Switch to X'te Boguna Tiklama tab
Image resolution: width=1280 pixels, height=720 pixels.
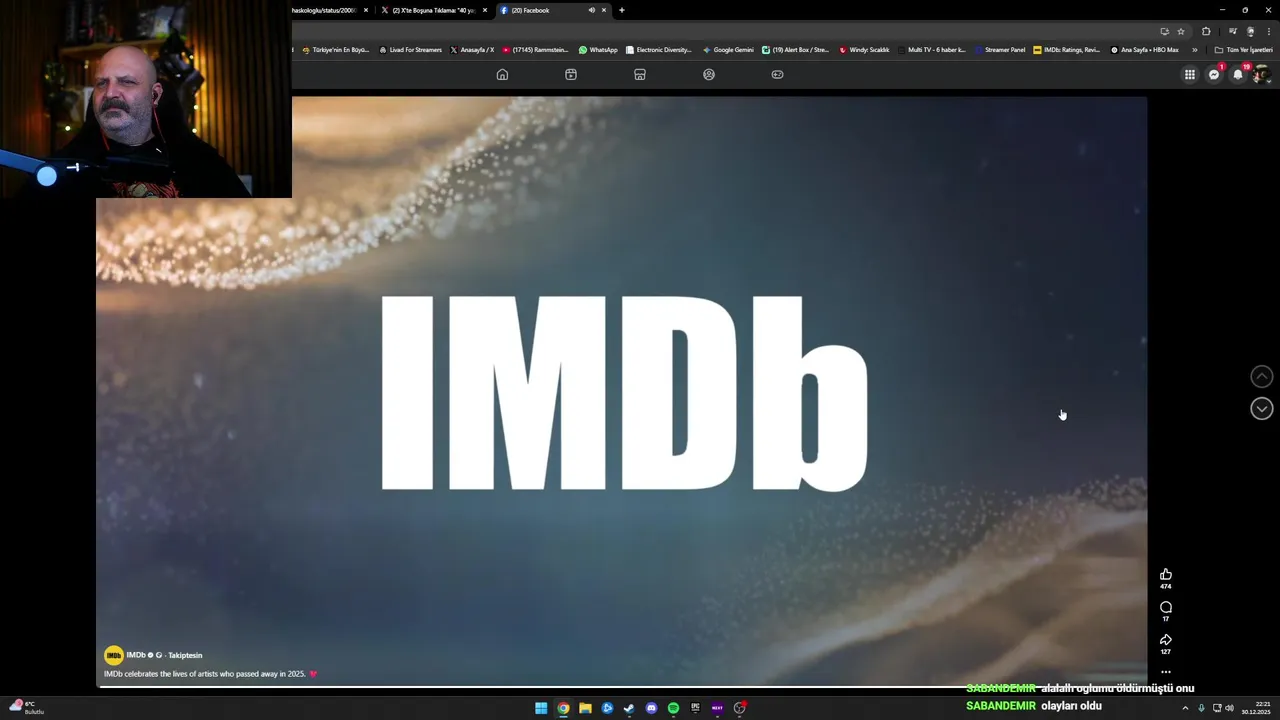[433, 10]
